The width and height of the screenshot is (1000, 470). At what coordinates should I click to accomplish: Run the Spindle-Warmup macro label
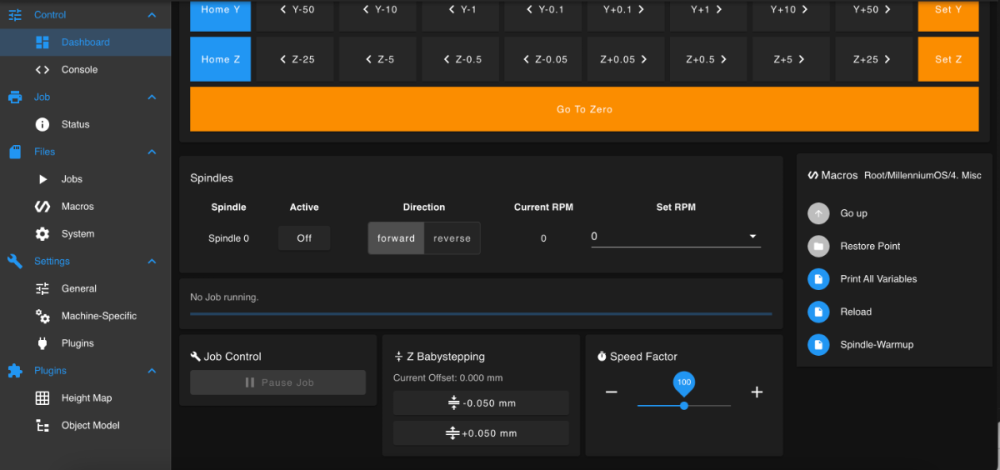point(877,344)
